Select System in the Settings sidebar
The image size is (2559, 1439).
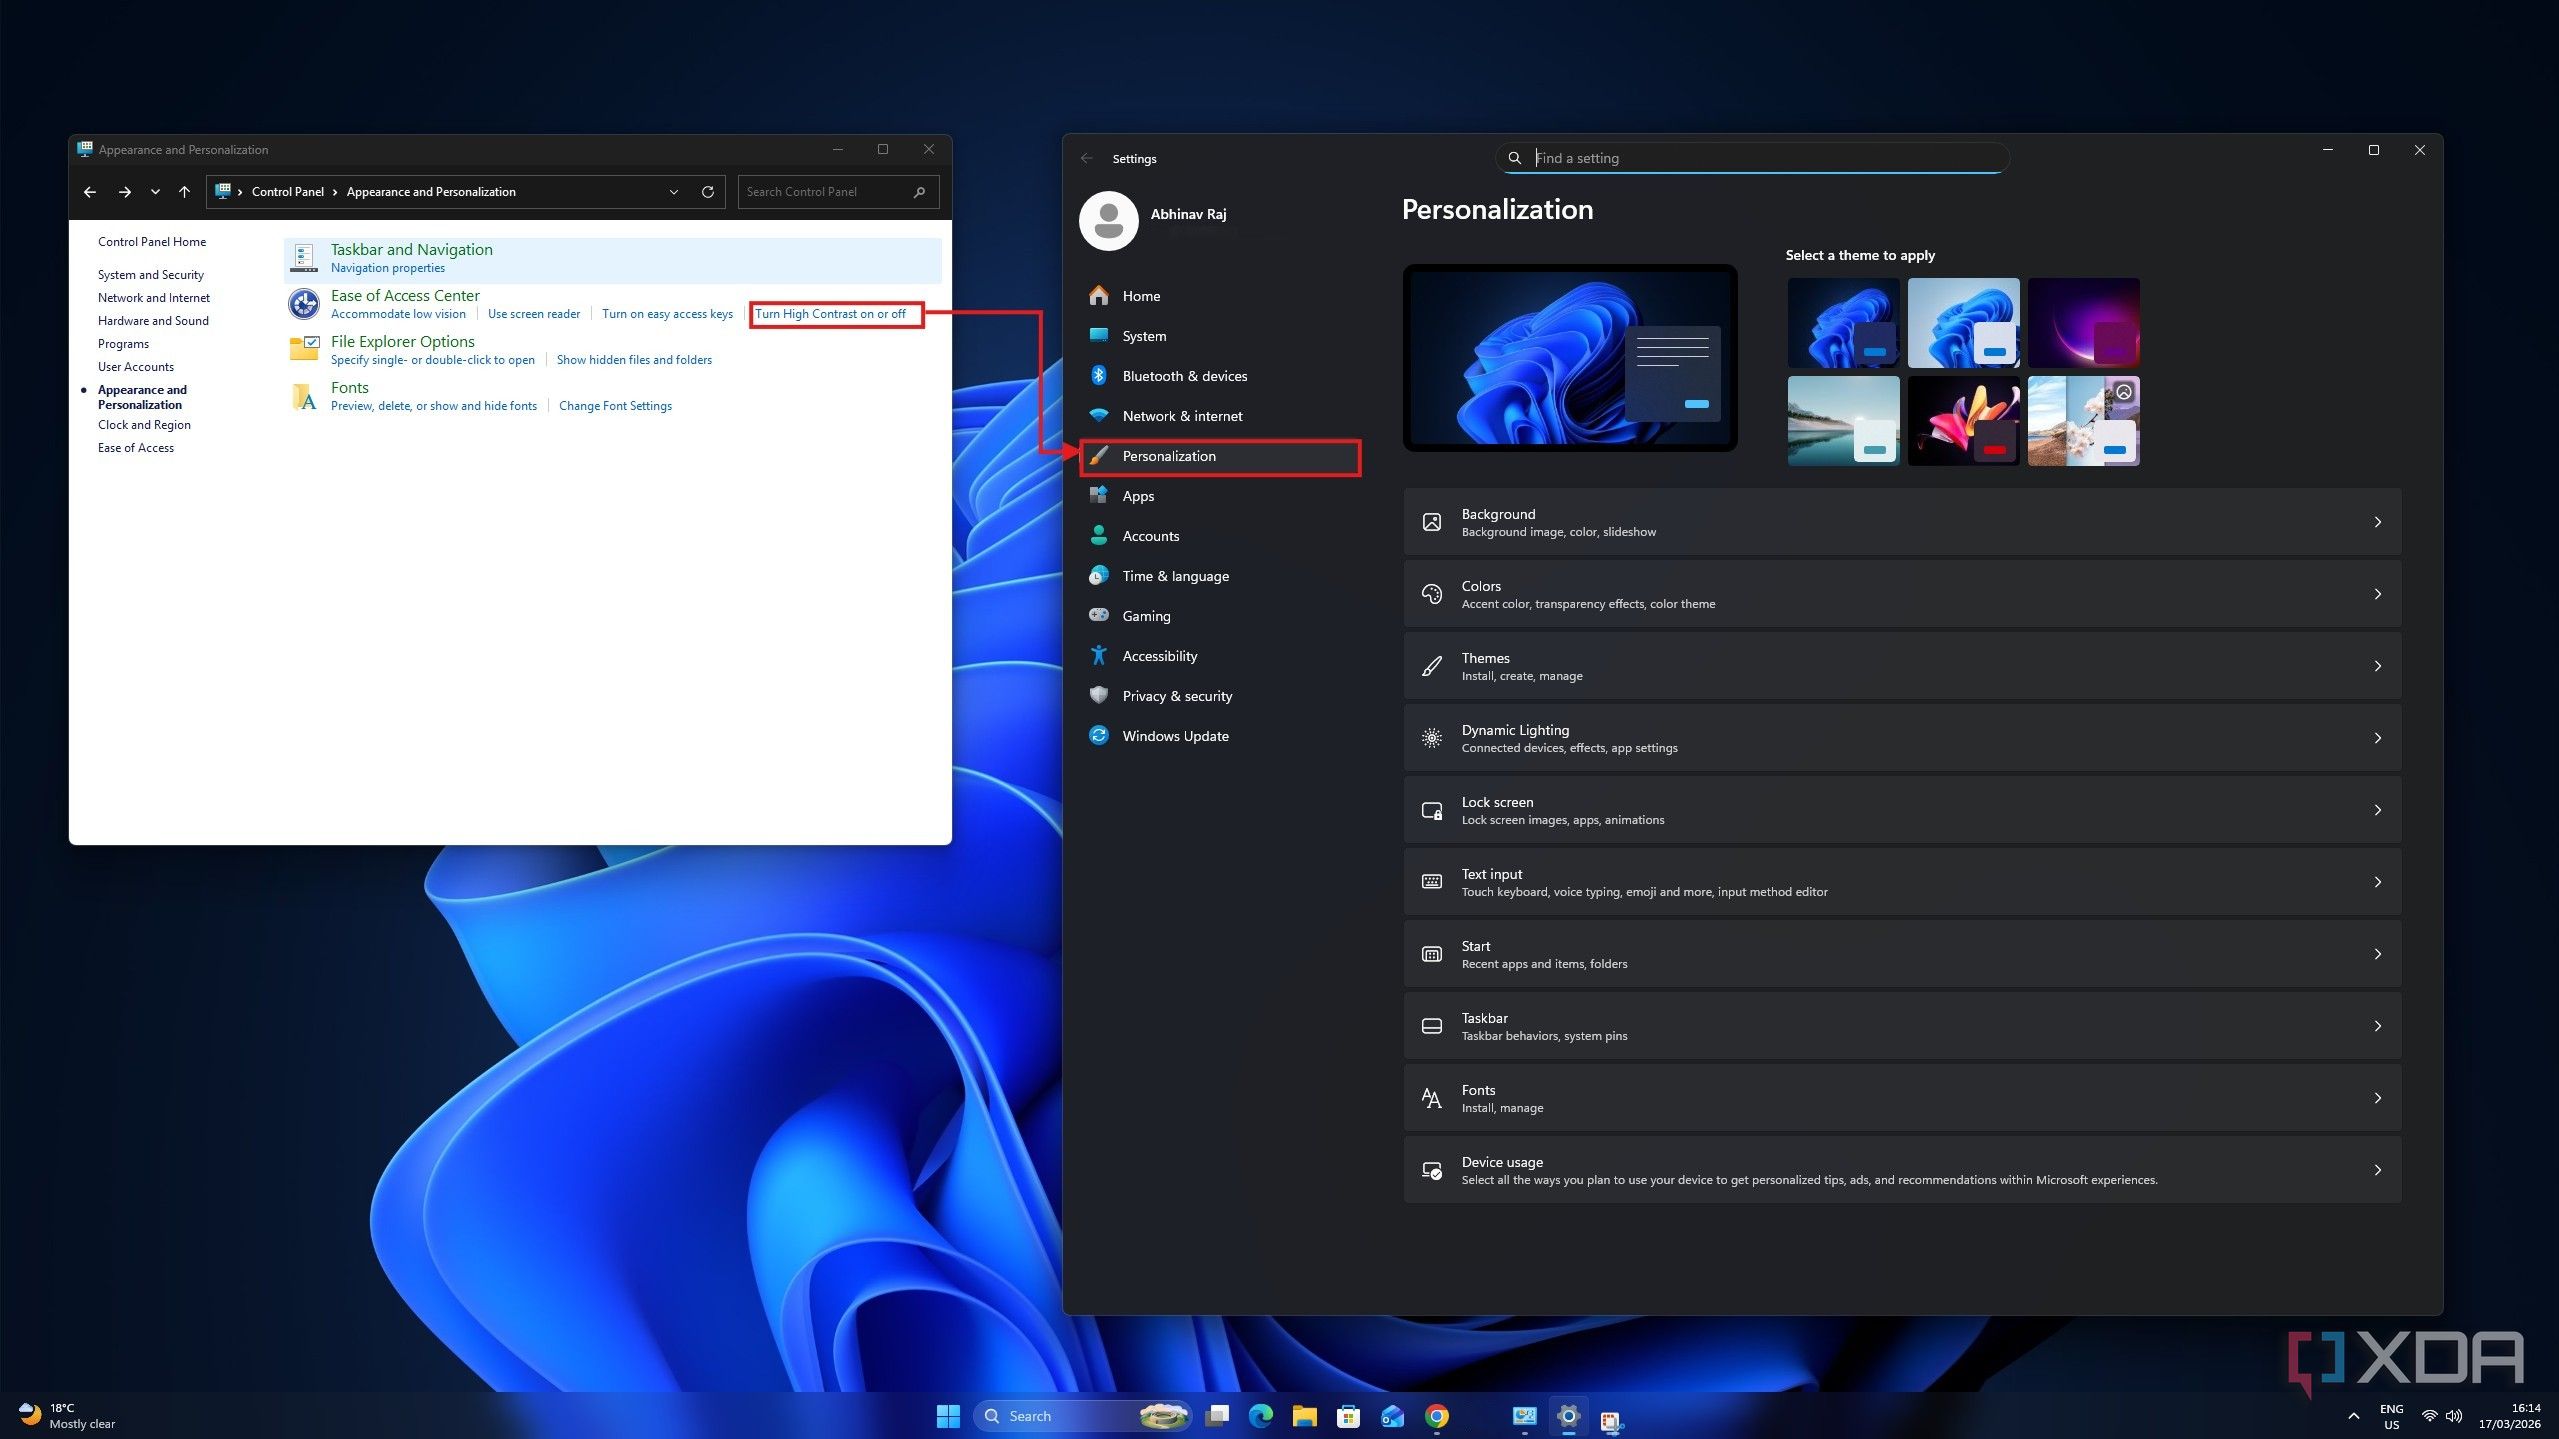click(x=1220, y=336)
